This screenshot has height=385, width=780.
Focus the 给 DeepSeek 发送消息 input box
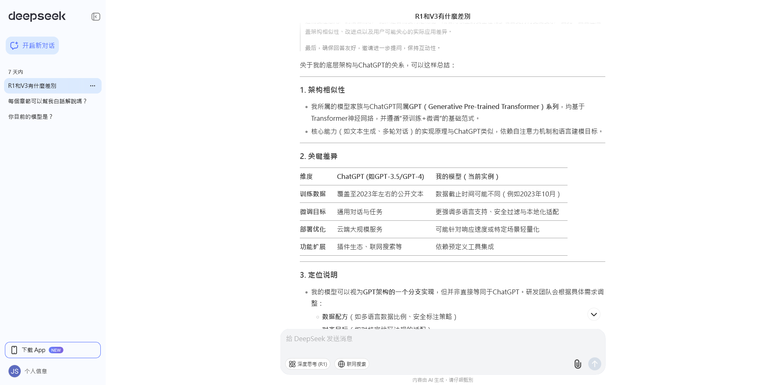[443, 339]
